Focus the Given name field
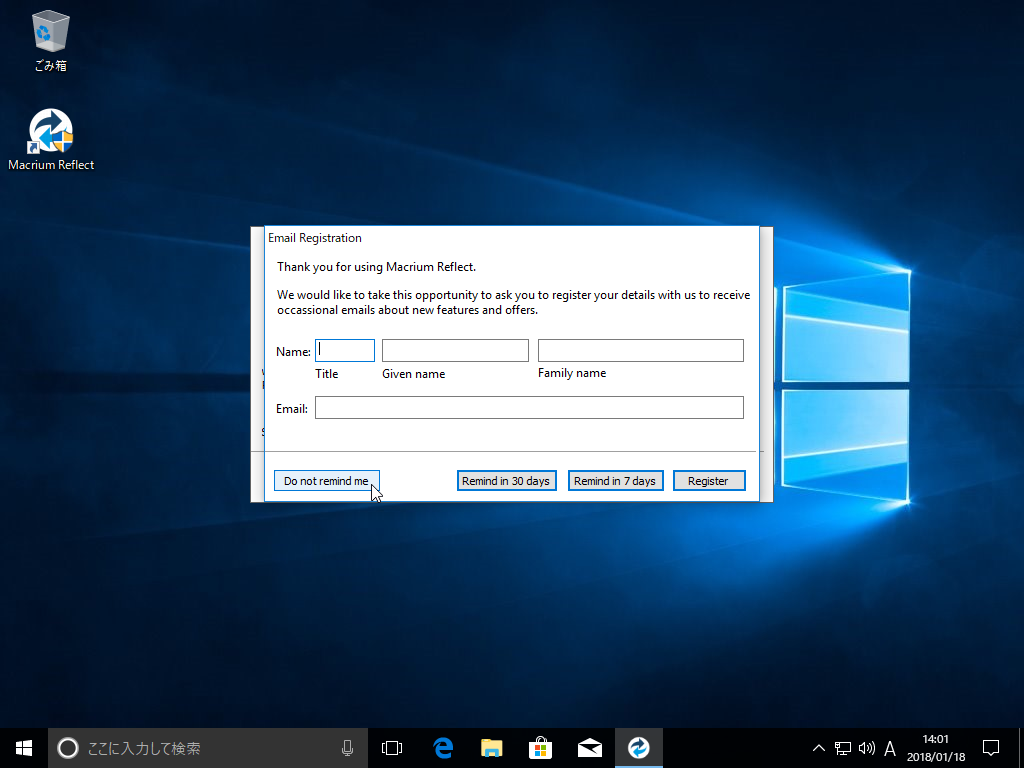 click(x=455, y=351)
